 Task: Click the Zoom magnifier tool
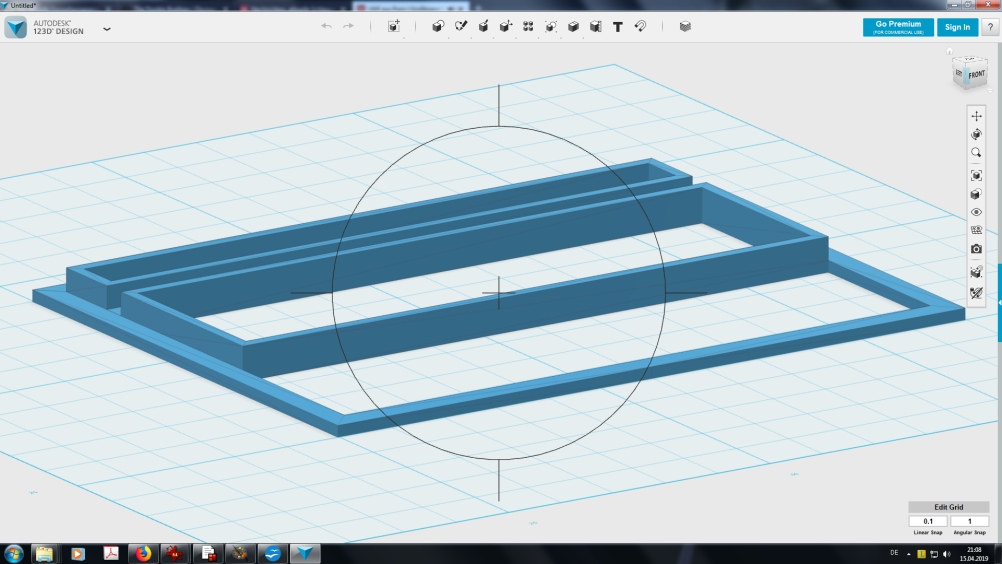click(977, 153)
